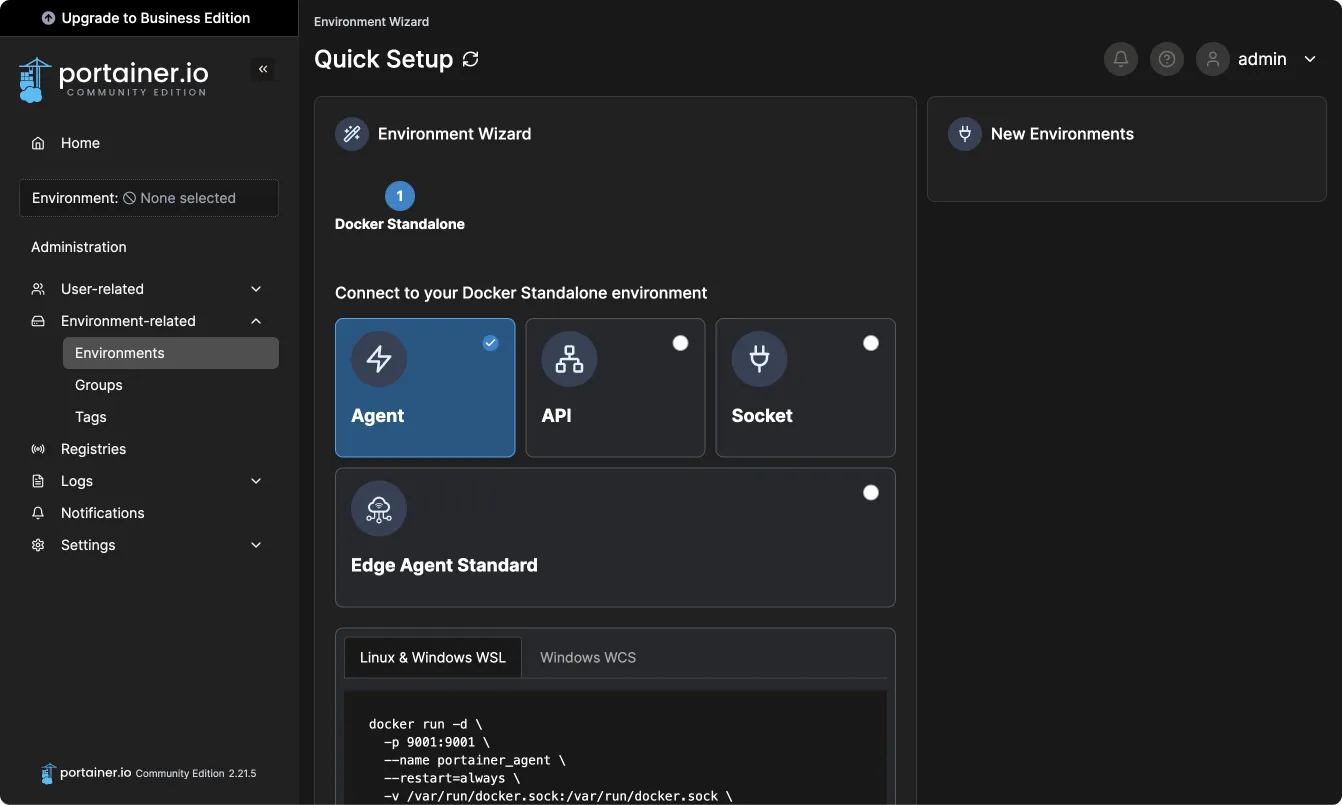This screenshot has width=1342, height=805.
Task: Open the Notifications page
Action: point(149,513)
